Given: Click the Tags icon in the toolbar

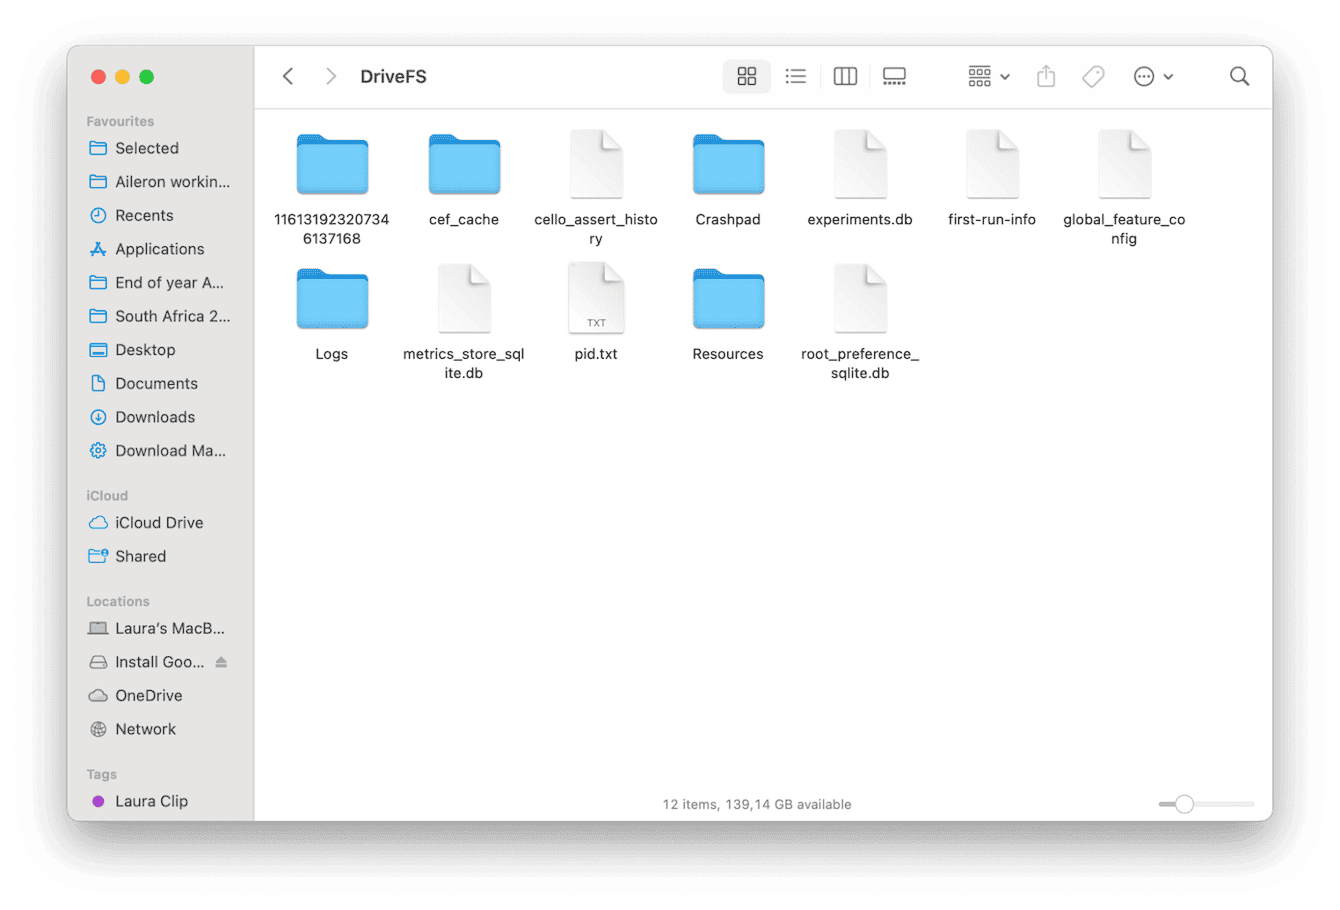Looking at the screenshot, I should 1092,76.
